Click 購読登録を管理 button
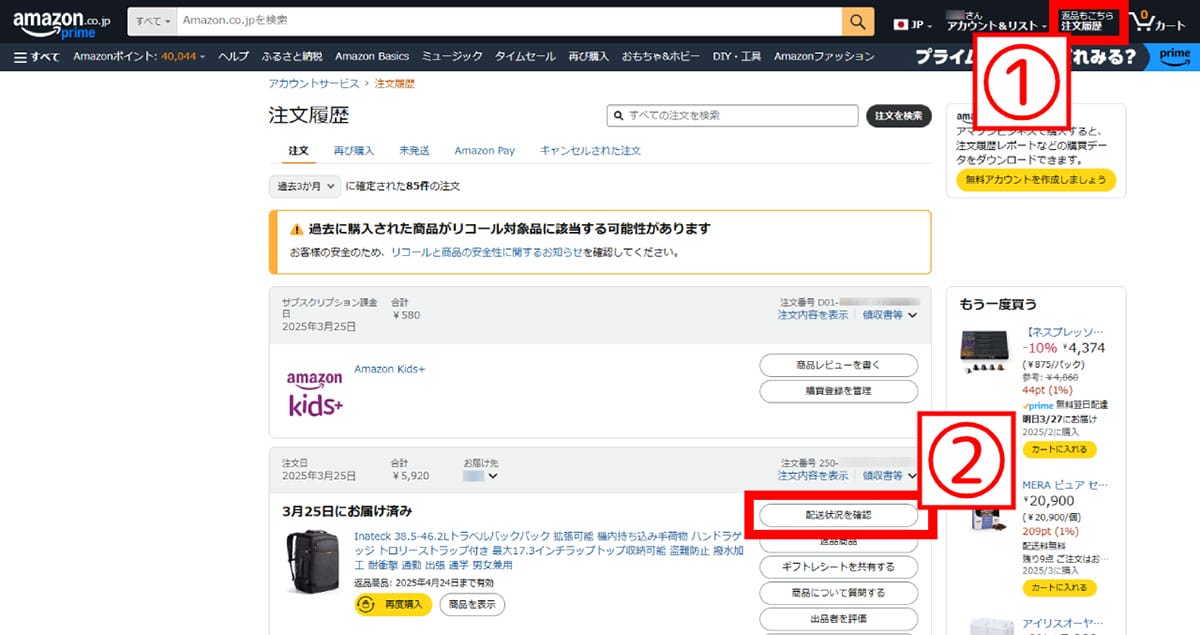The width and height of the screenshot is (1200, 635). (838, 391)
